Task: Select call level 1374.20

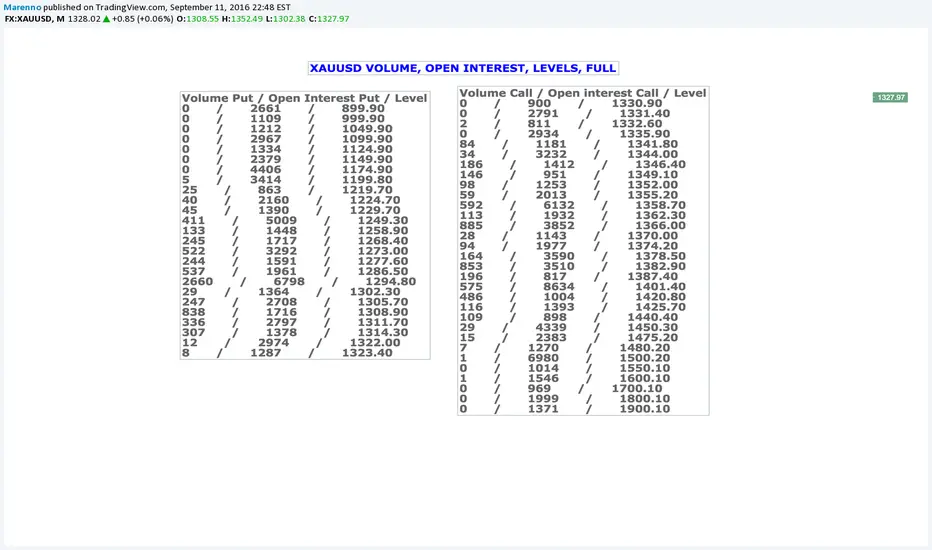Action: (653, 246)
